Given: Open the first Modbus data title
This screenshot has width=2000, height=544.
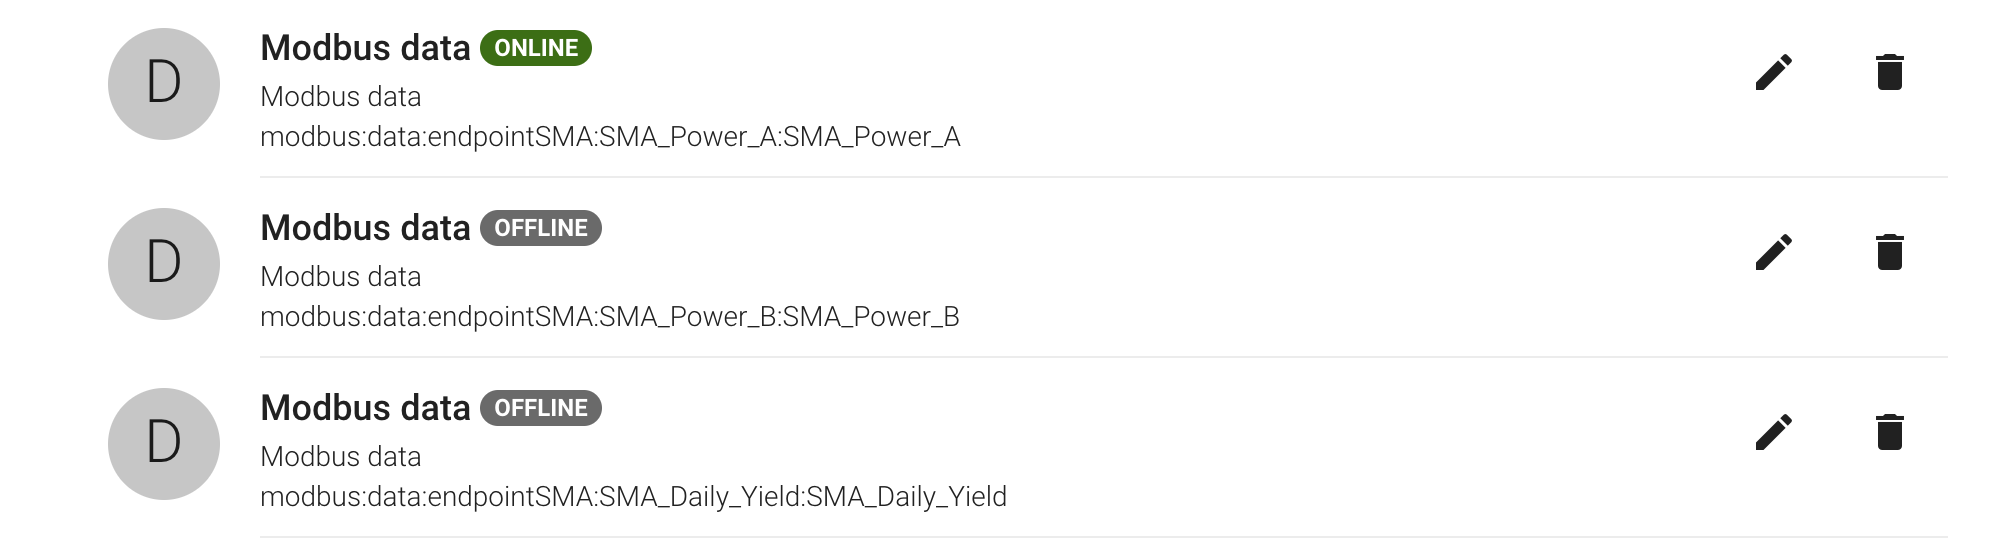Looking at the screenshot, I should point(365,48).
